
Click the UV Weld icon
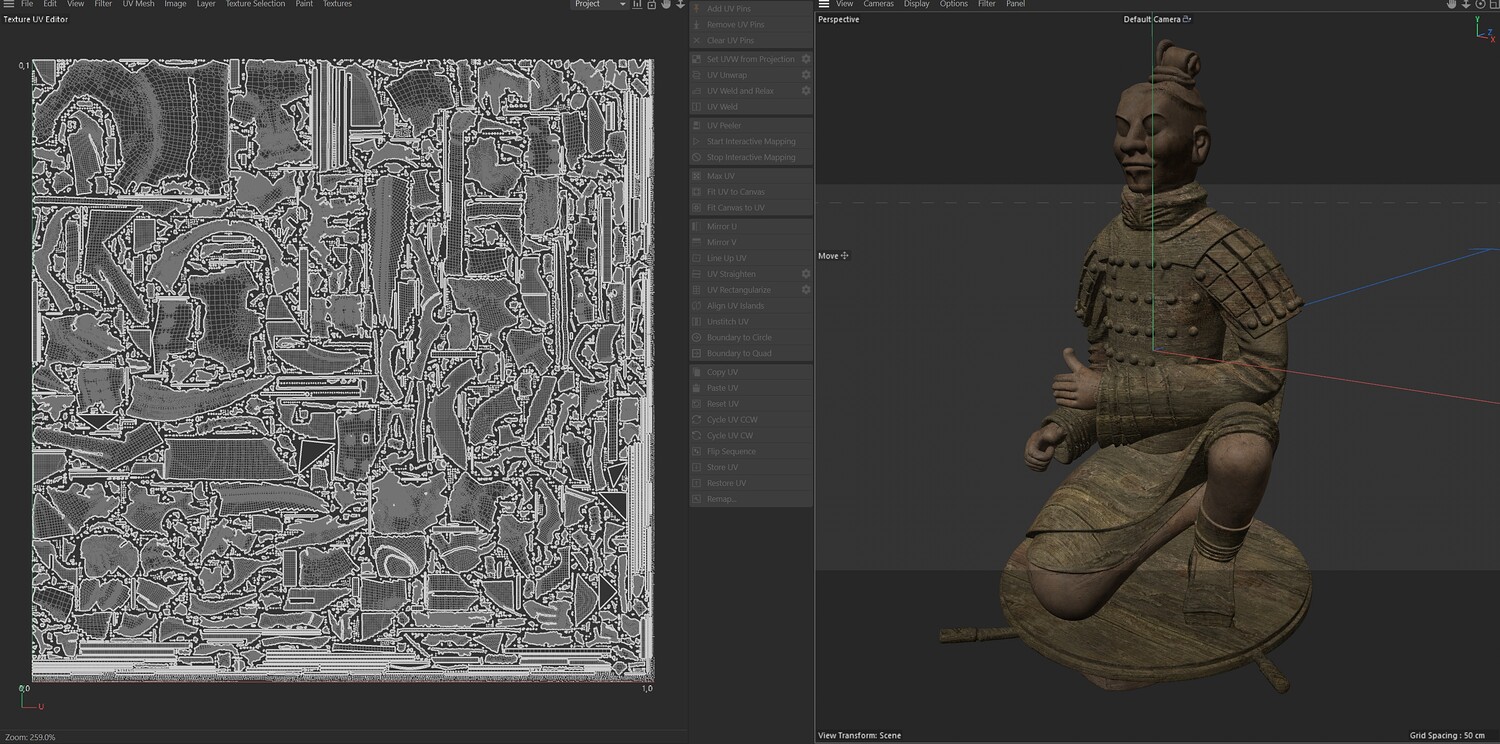(697, 107)
